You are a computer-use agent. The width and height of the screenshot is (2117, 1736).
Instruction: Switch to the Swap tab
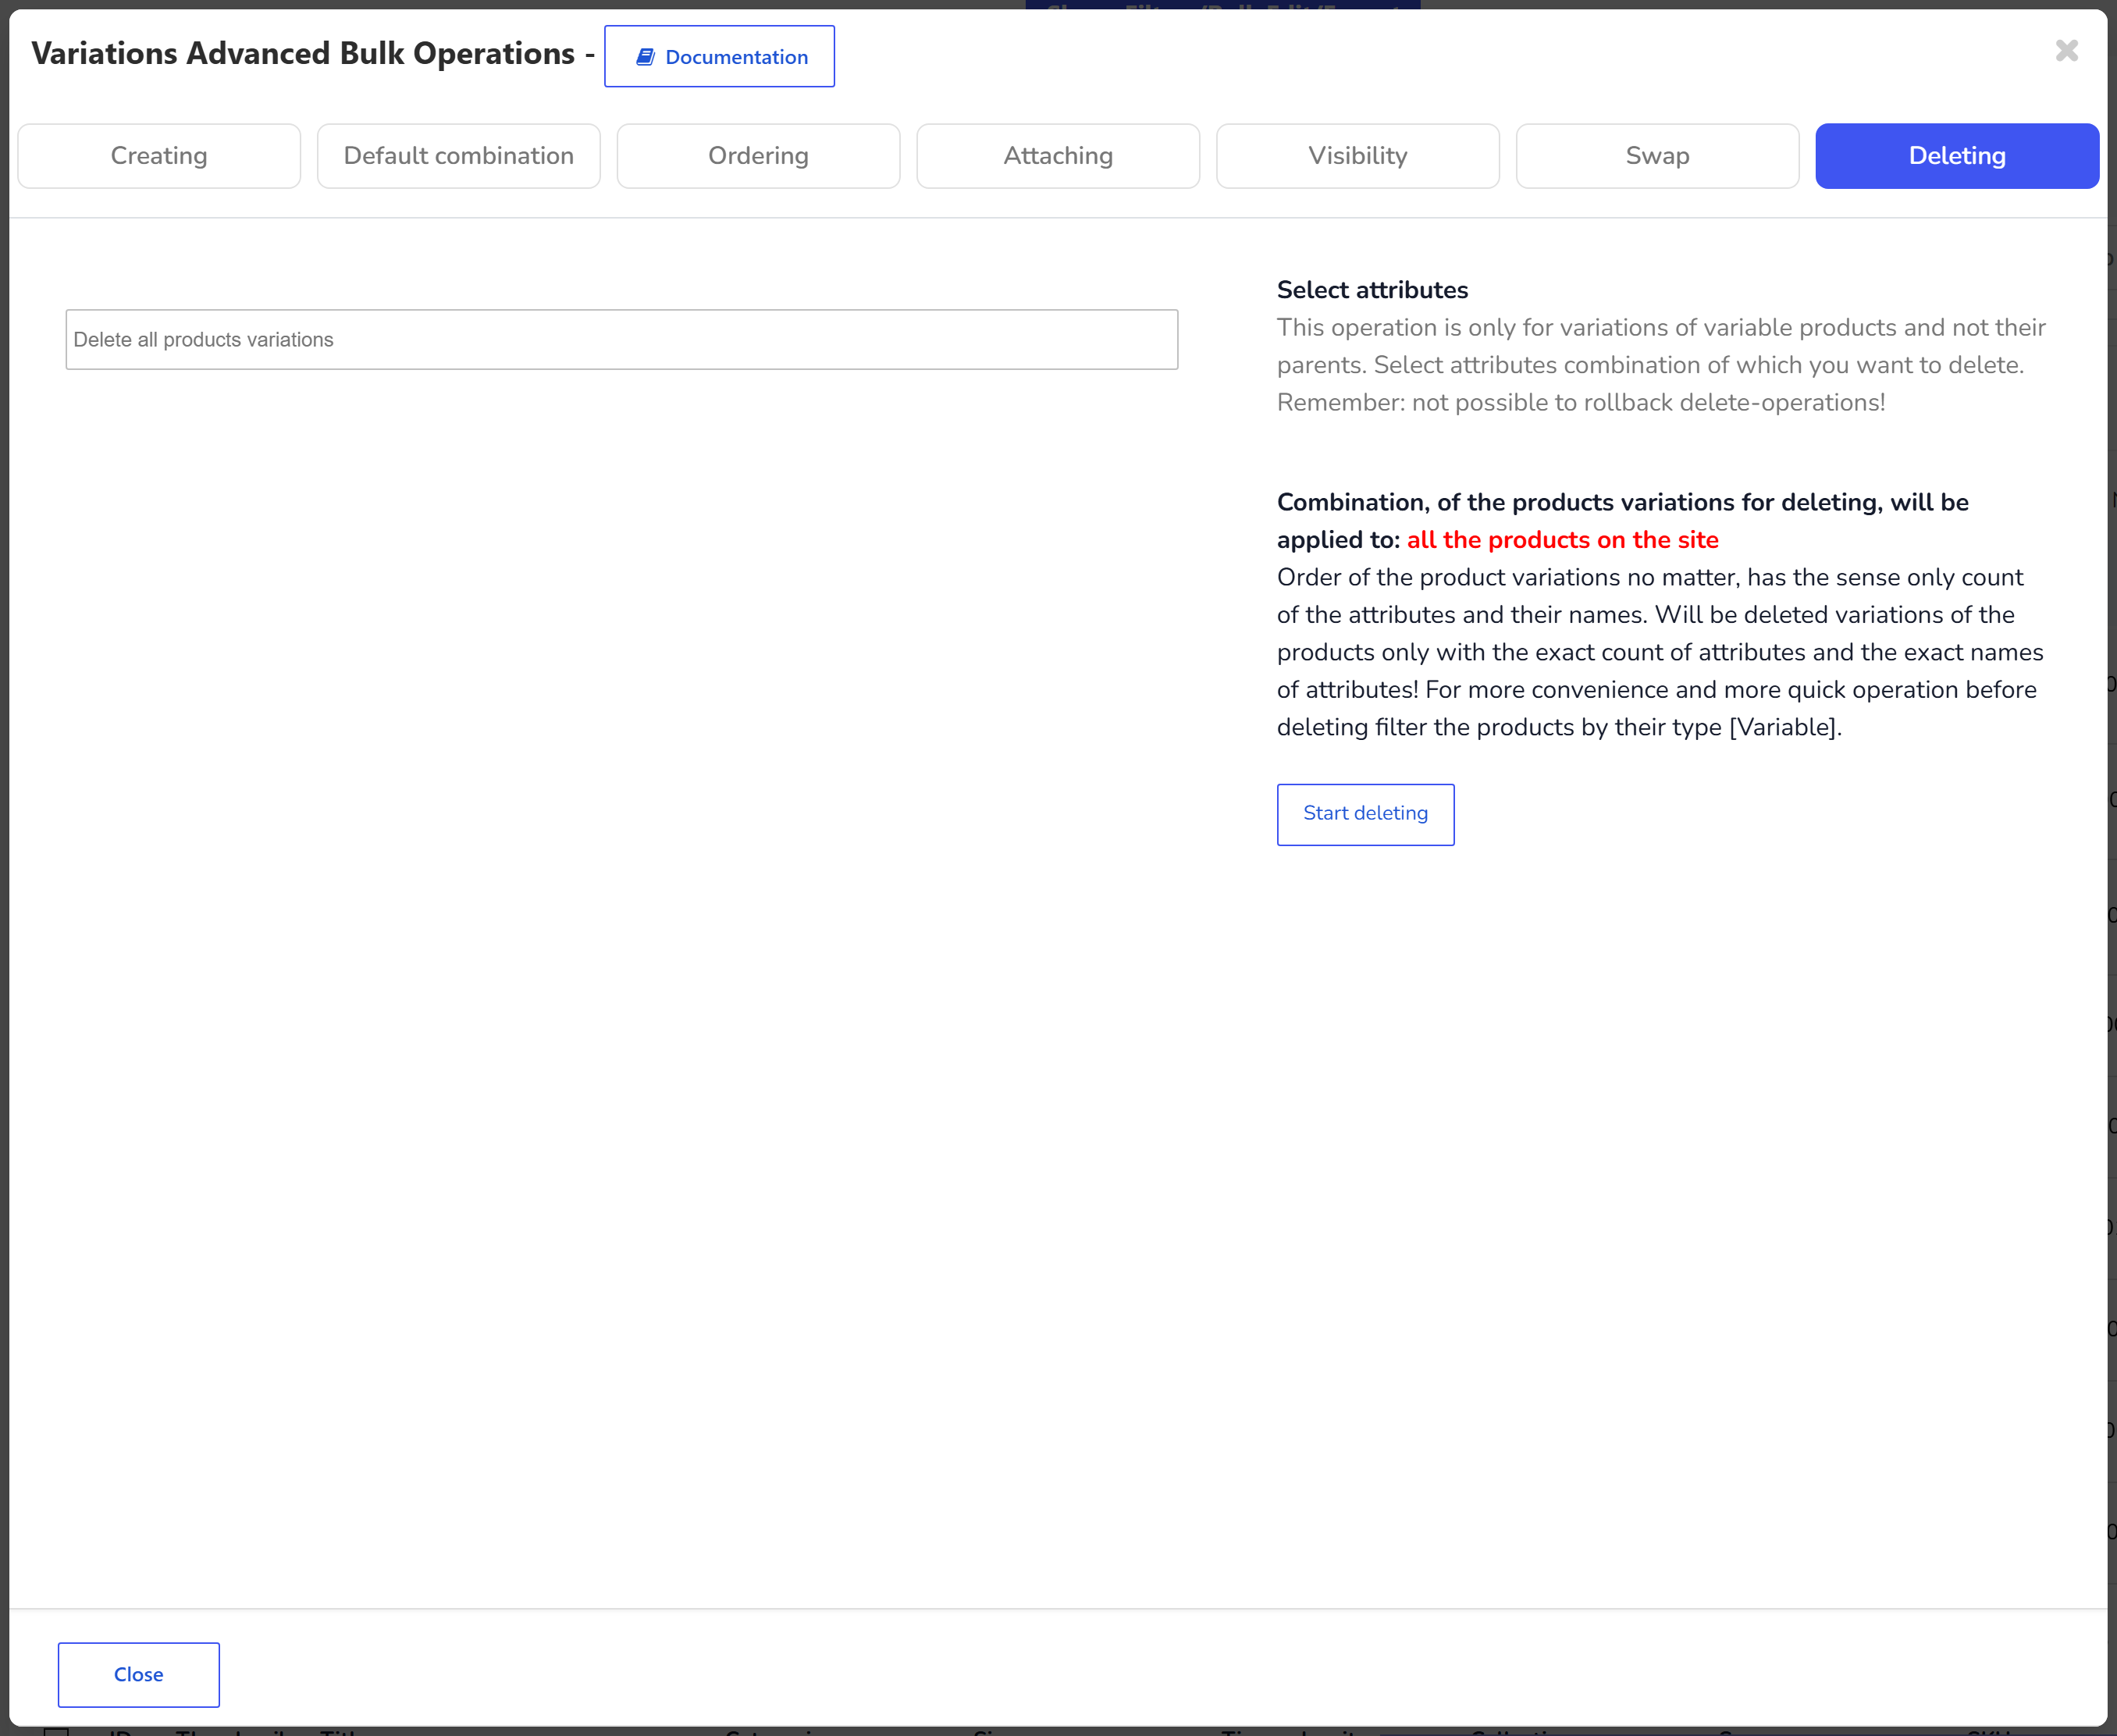(x=1657, y=156)
